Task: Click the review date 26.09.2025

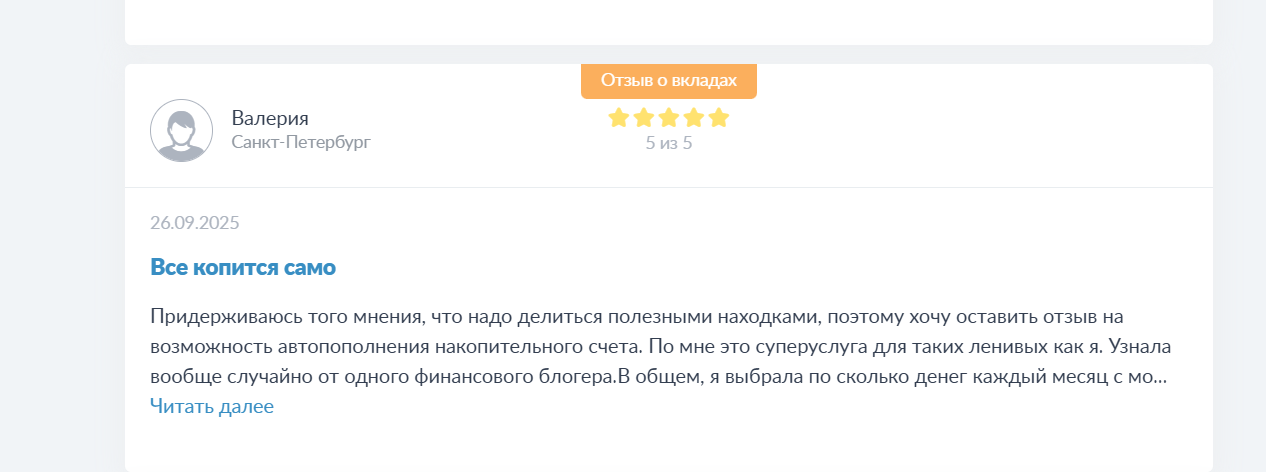Action: point(195,222)
